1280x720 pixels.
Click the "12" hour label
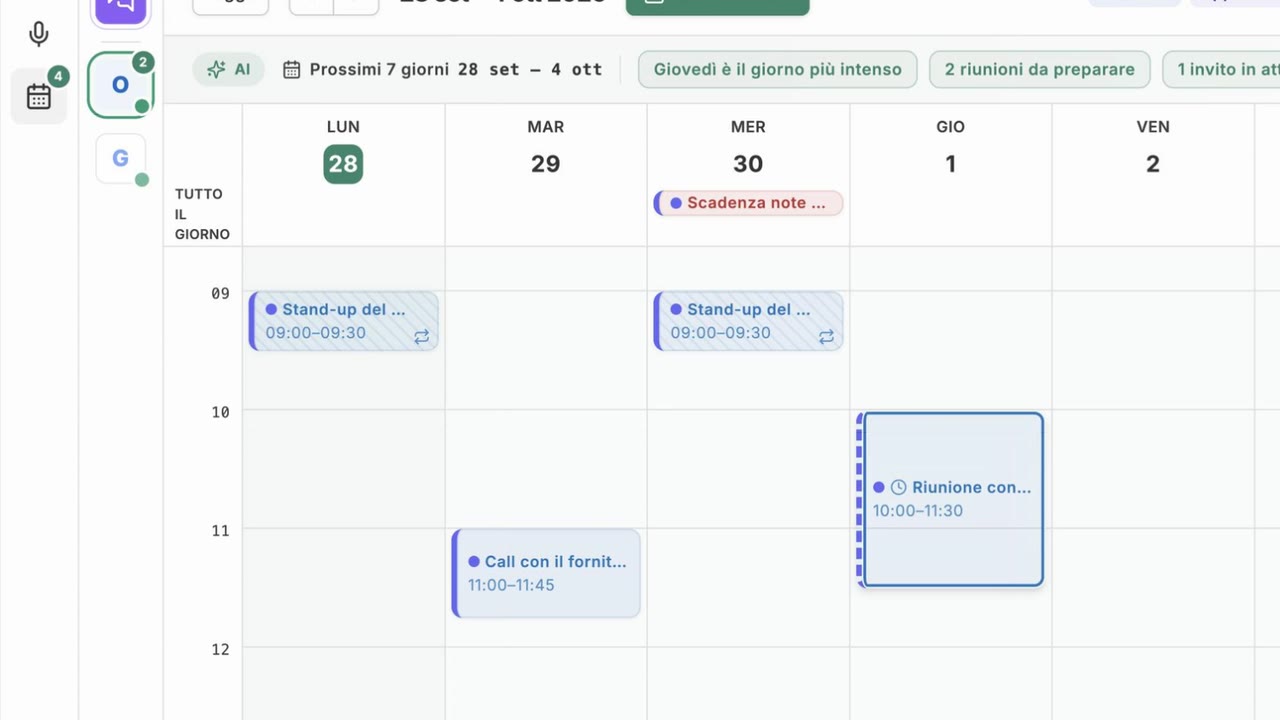coord(220,649)
